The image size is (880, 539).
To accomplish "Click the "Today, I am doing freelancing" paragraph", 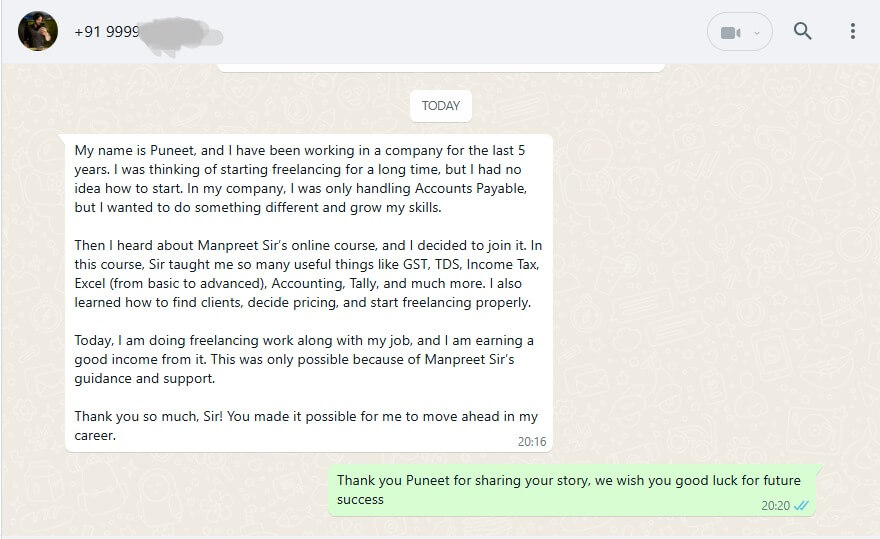I will pyautogui.click(x=300, y=360).
